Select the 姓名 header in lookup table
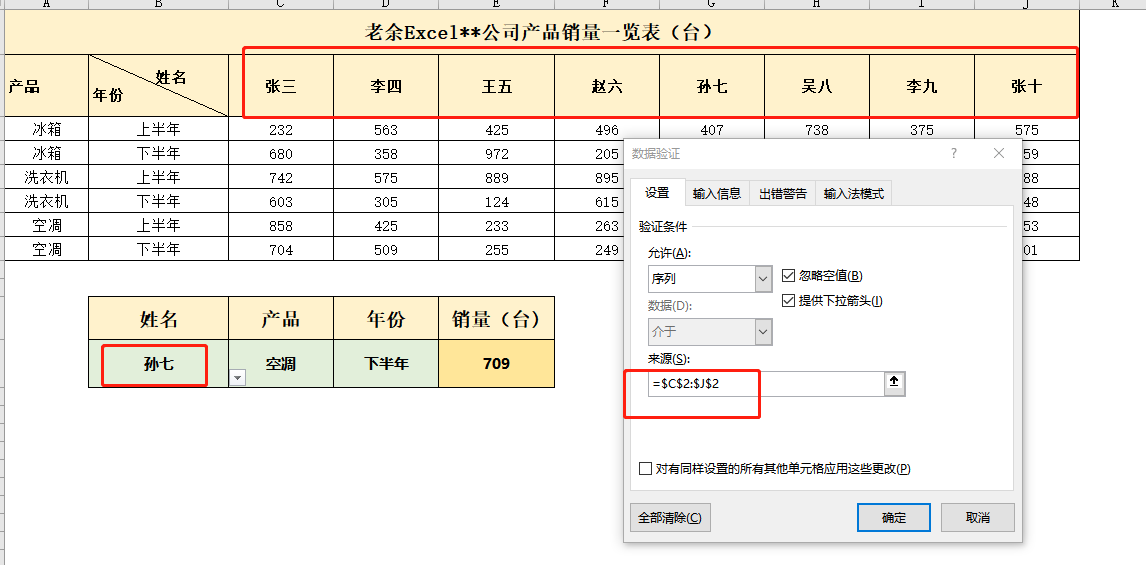Image resolution: width=1146 pixels, height=565 pixels. click(159, 318)
